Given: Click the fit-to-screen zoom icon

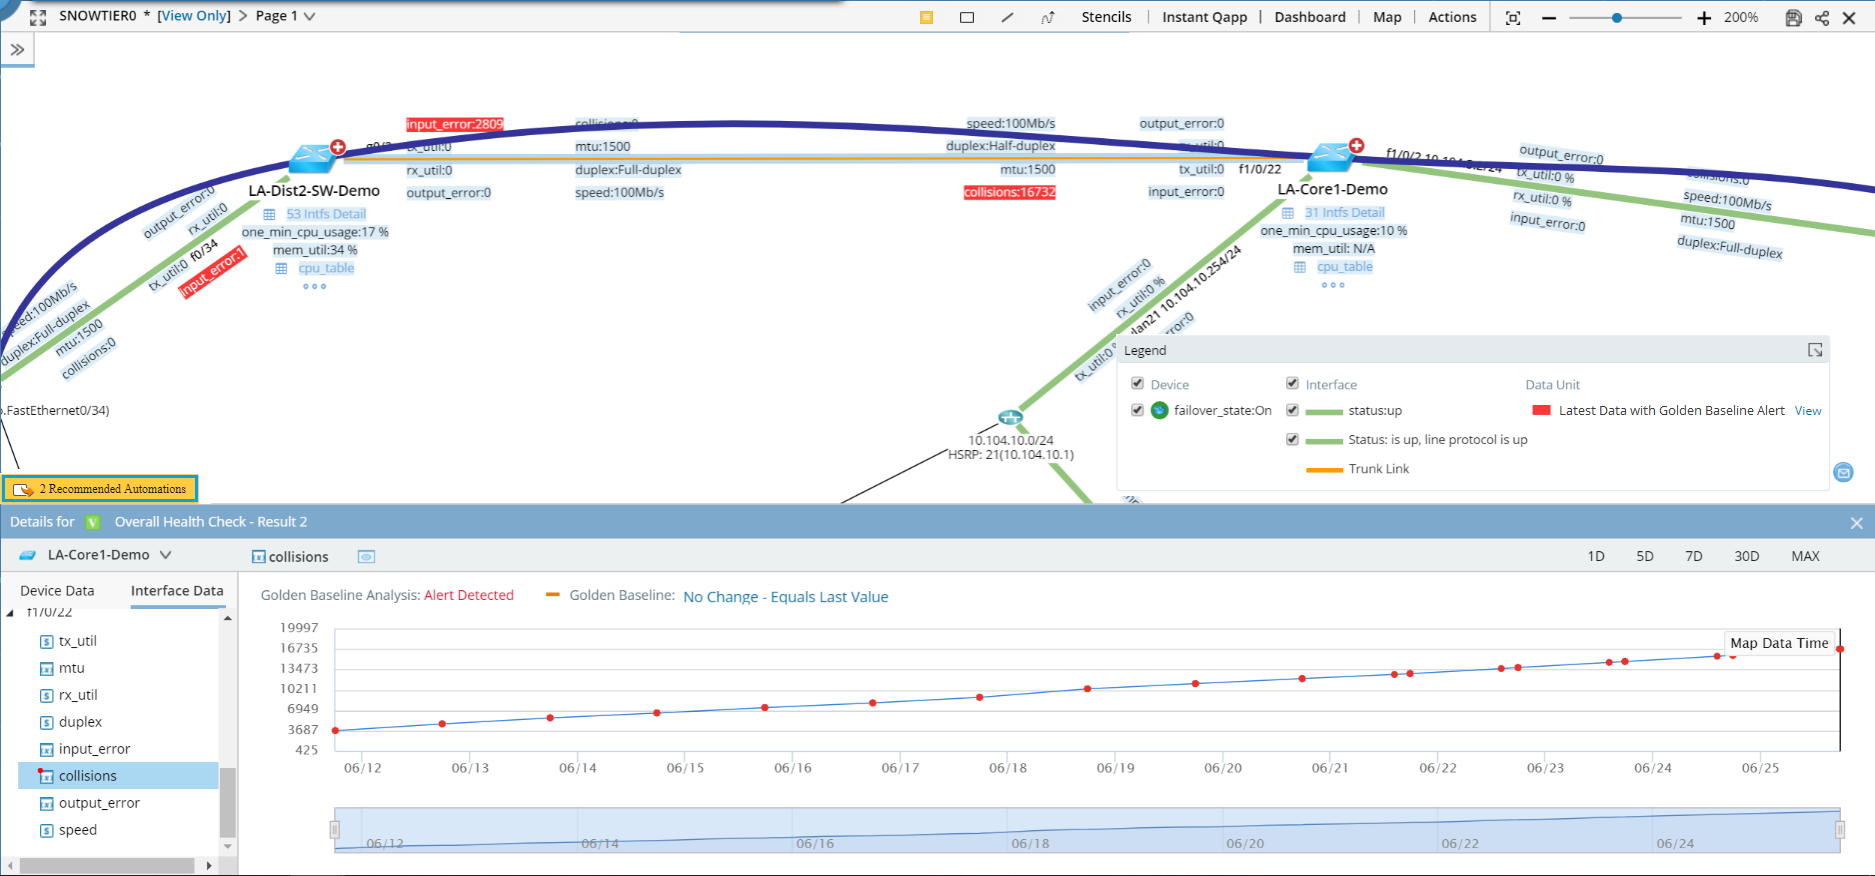Looking at the screenshot, I should click(x=1513, y=18).
